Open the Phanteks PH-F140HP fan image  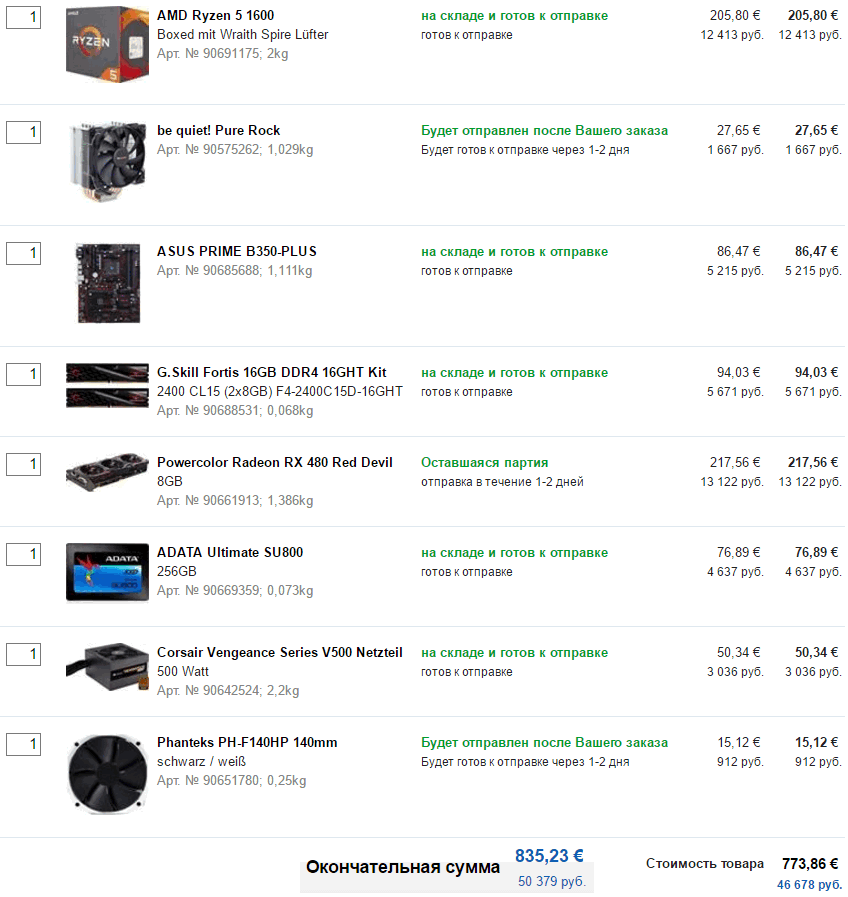[x=107, y=774]
